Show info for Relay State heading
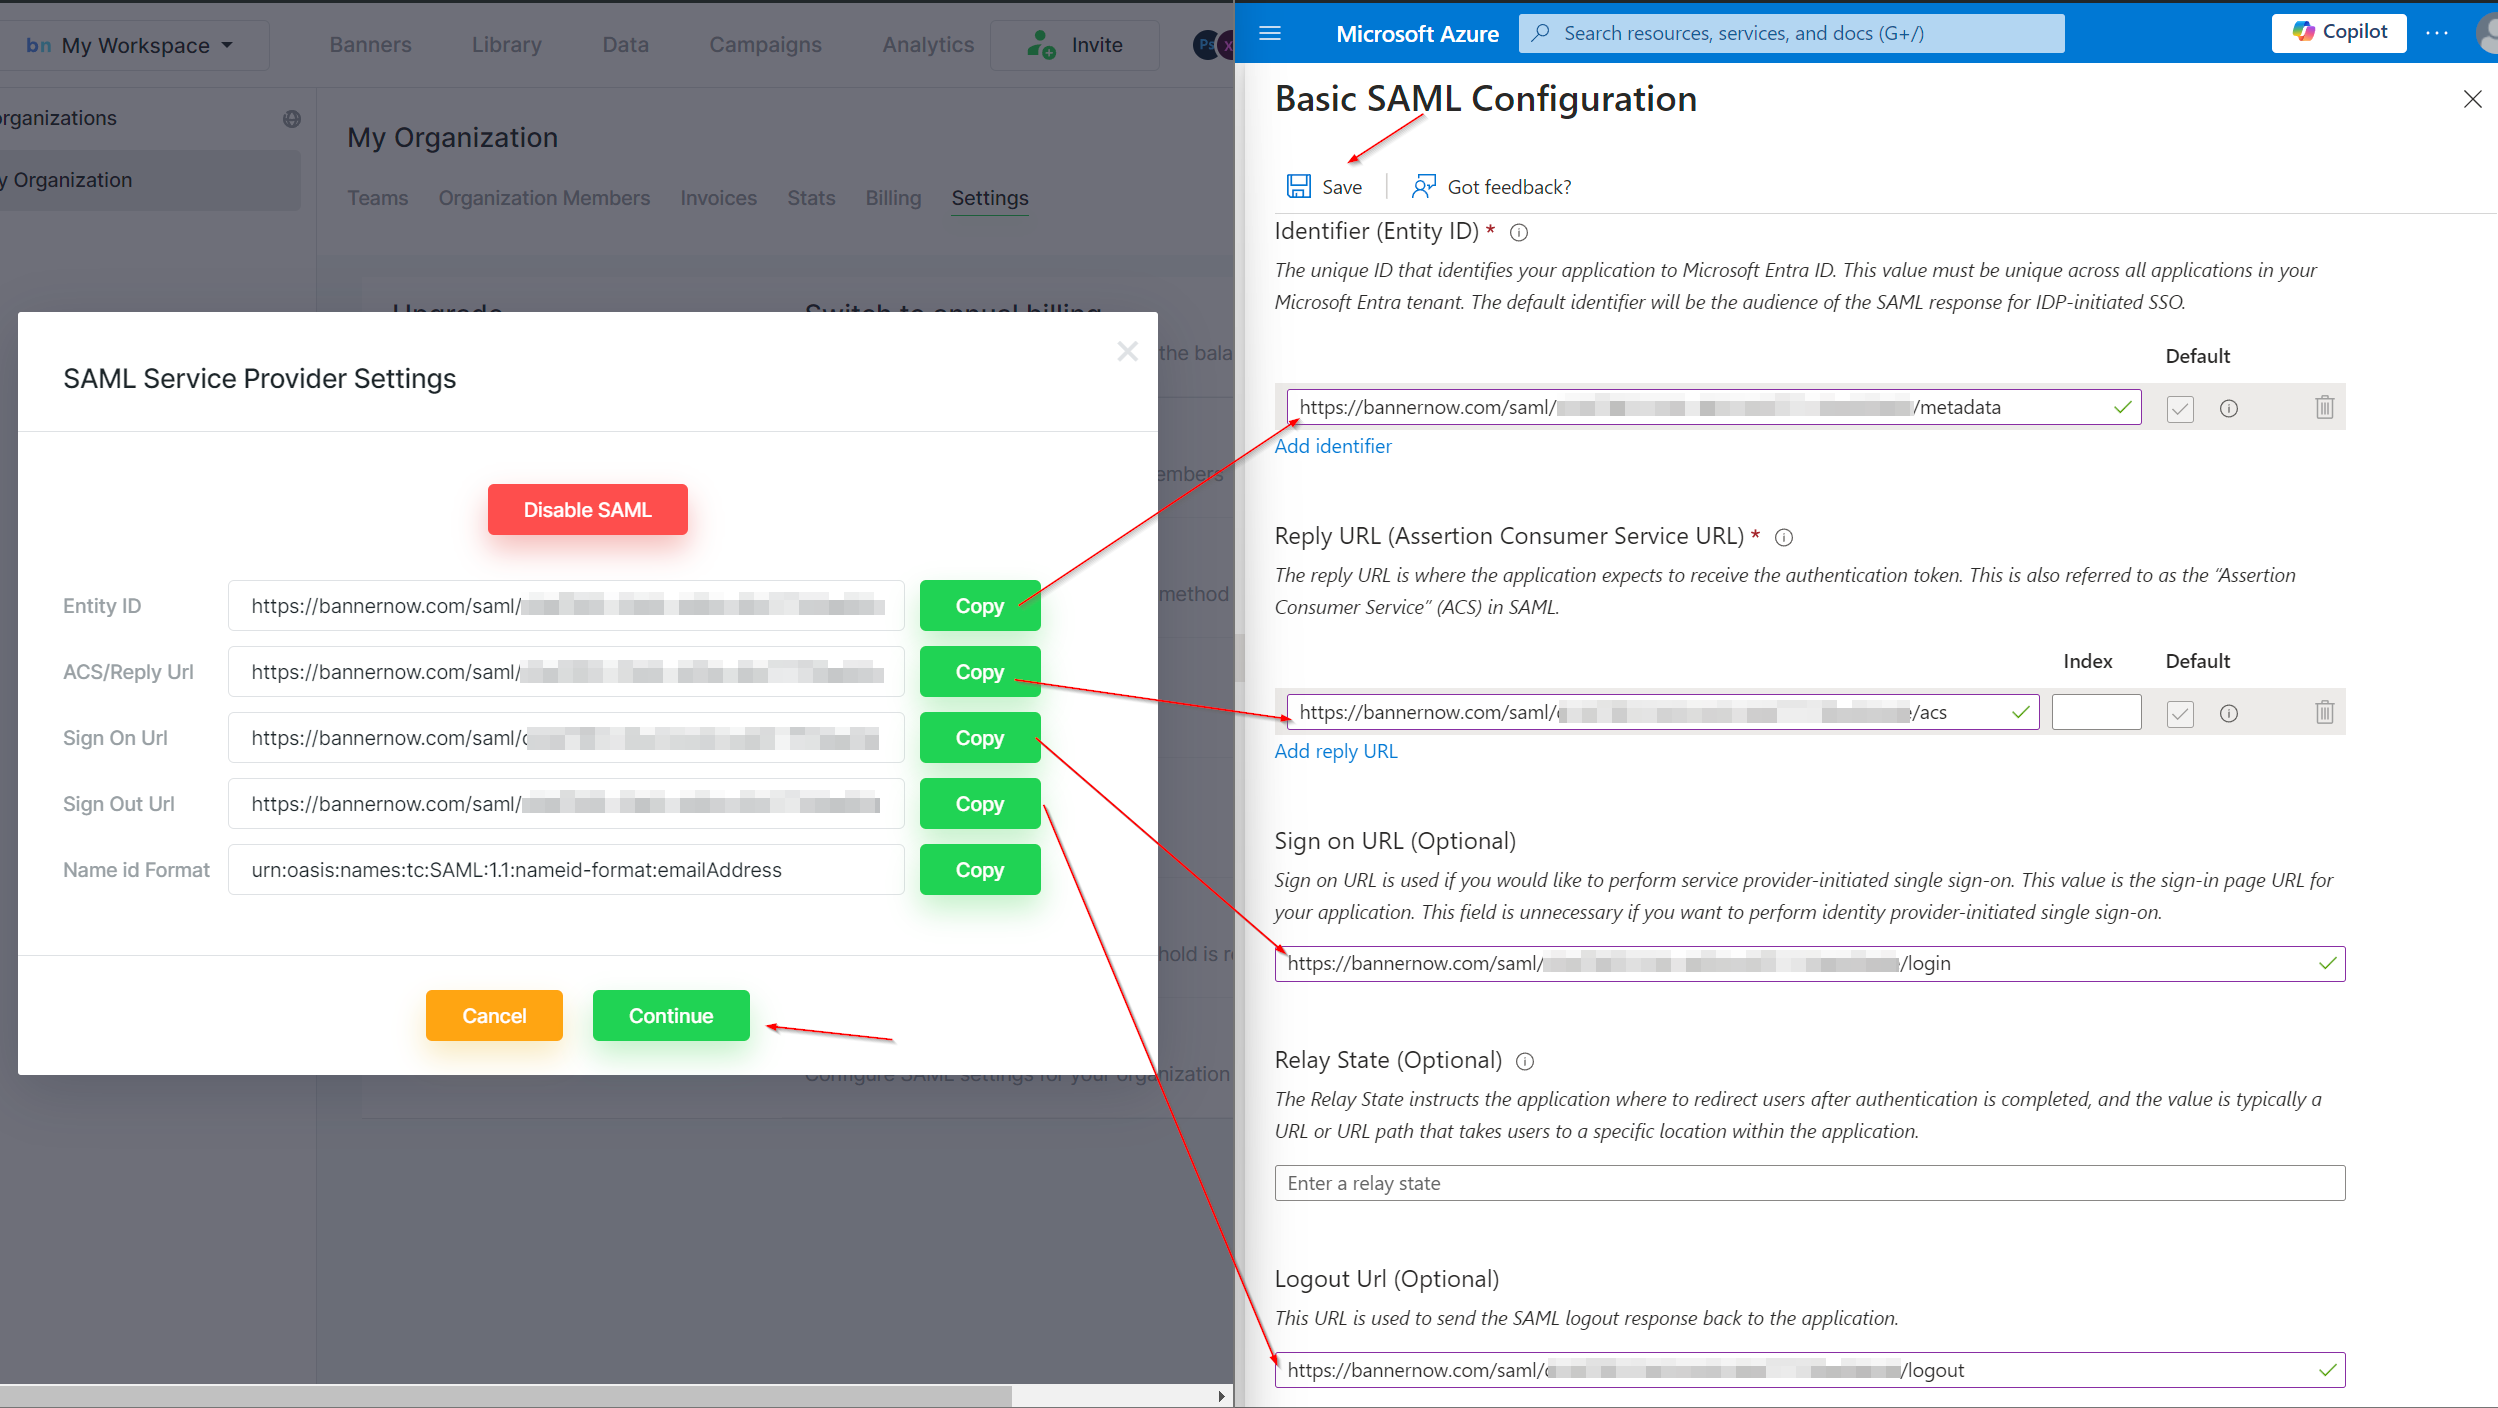2498x1408 pixels. pos(1524,1062)
